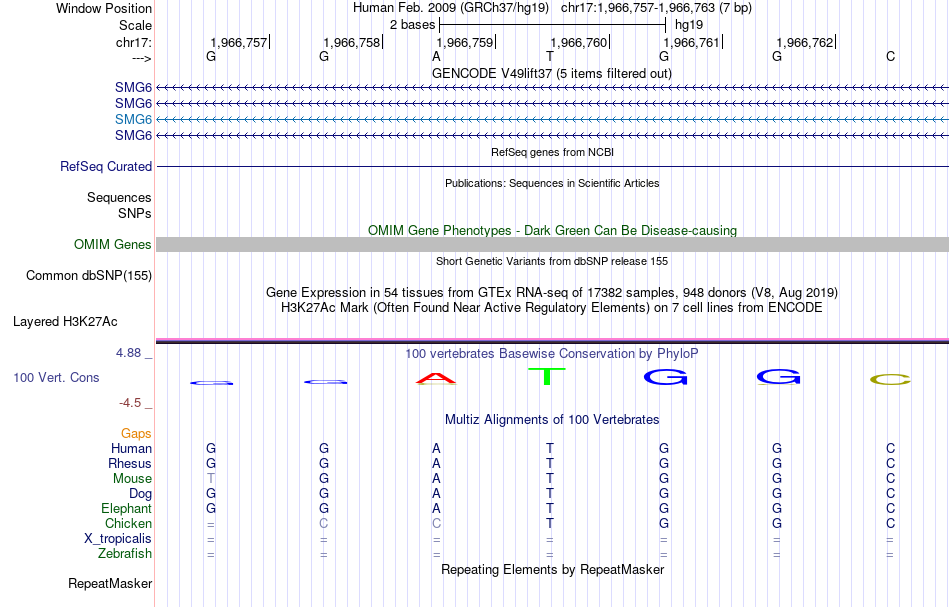Screen dimensions: 950x607
Task: Click the chr17: ruler label
Action: [x=134, y=42]
